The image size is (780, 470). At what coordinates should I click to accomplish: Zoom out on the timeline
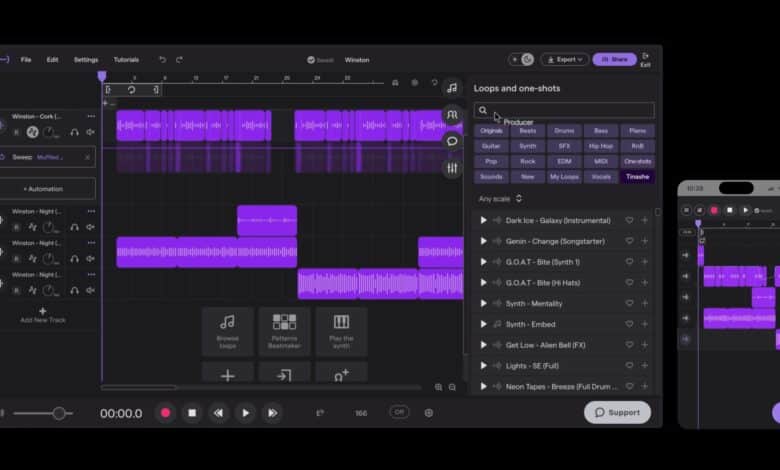(452, 387)
